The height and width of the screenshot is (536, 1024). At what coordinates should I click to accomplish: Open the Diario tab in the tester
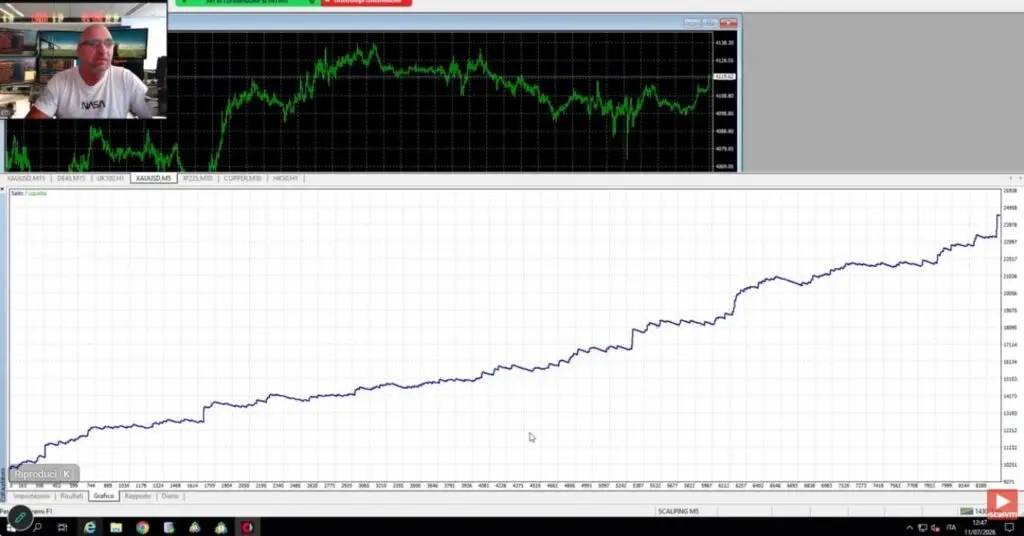(170, 496)
